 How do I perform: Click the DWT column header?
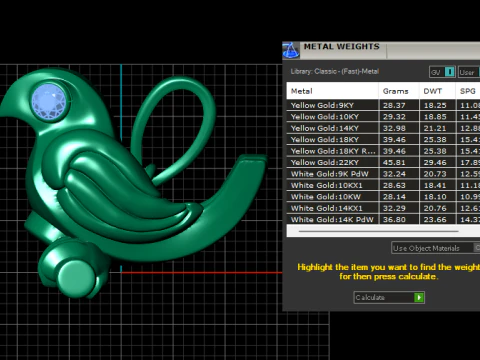click(x=437, y=91)
